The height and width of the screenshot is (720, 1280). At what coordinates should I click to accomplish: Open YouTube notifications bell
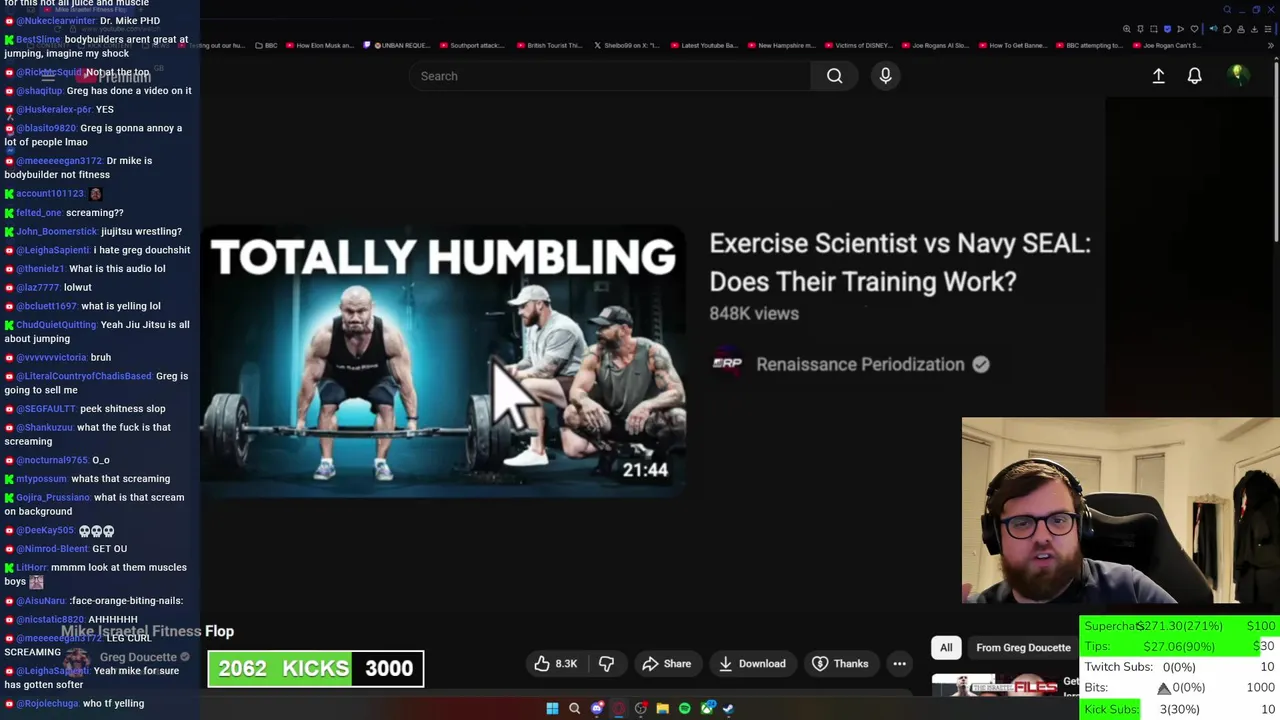tap(1194, 76)
